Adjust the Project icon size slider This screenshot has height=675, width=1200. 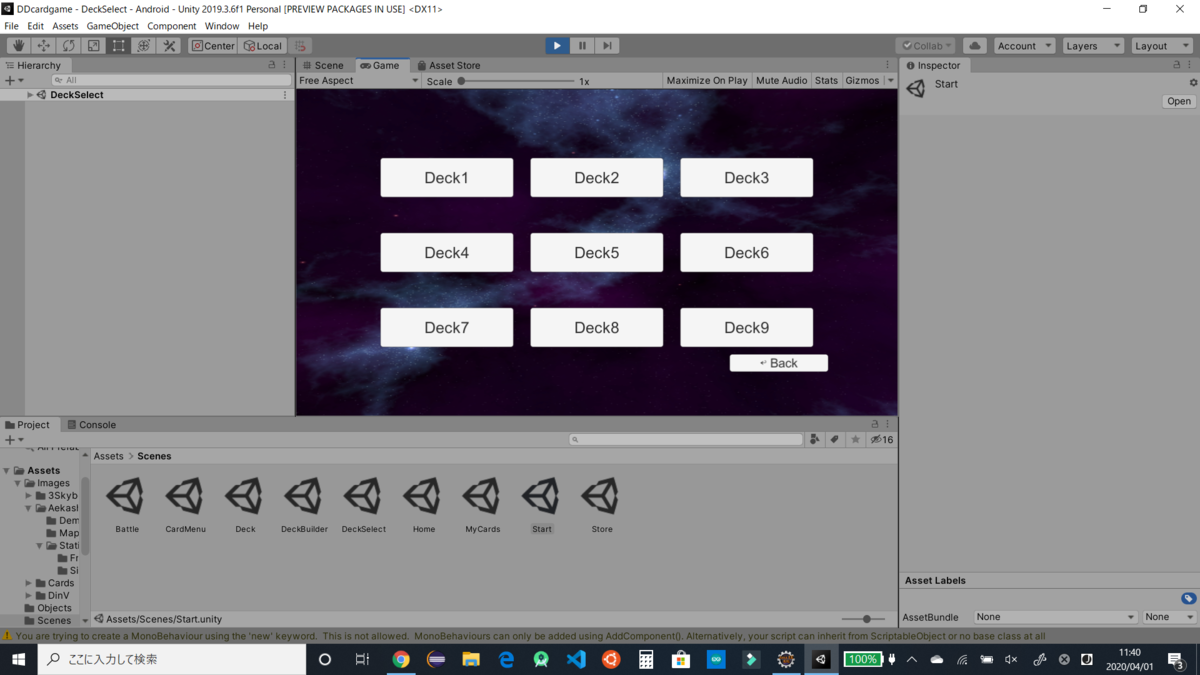tap(865, 619)
